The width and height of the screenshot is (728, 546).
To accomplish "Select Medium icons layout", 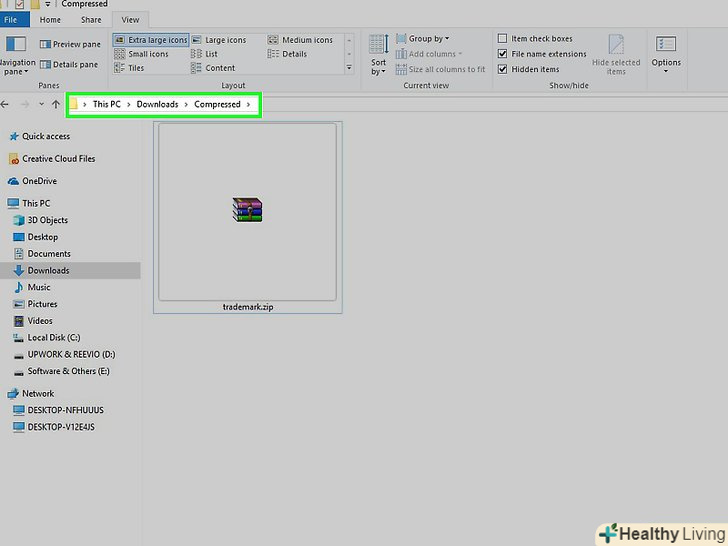I will point(300,40).
